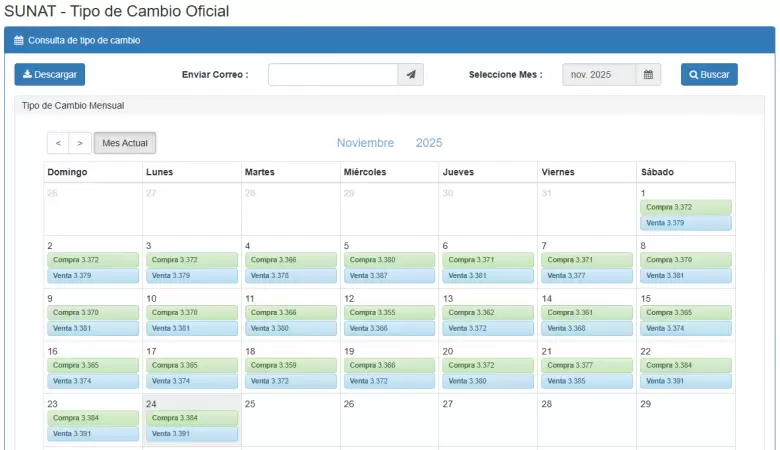780x450 pixels.
Task: Click the Viernes column header
Action: [x=558, y=172]
